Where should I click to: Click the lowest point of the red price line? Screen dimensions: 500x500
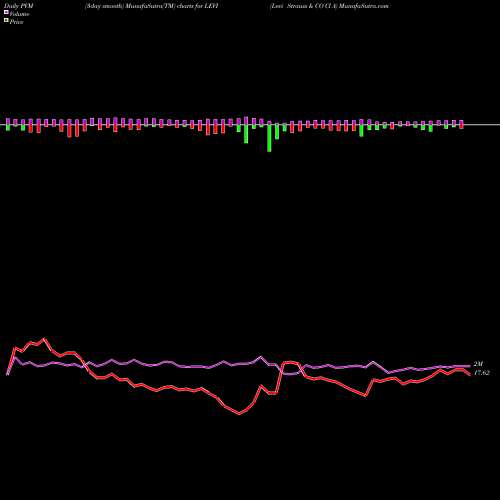240,414
